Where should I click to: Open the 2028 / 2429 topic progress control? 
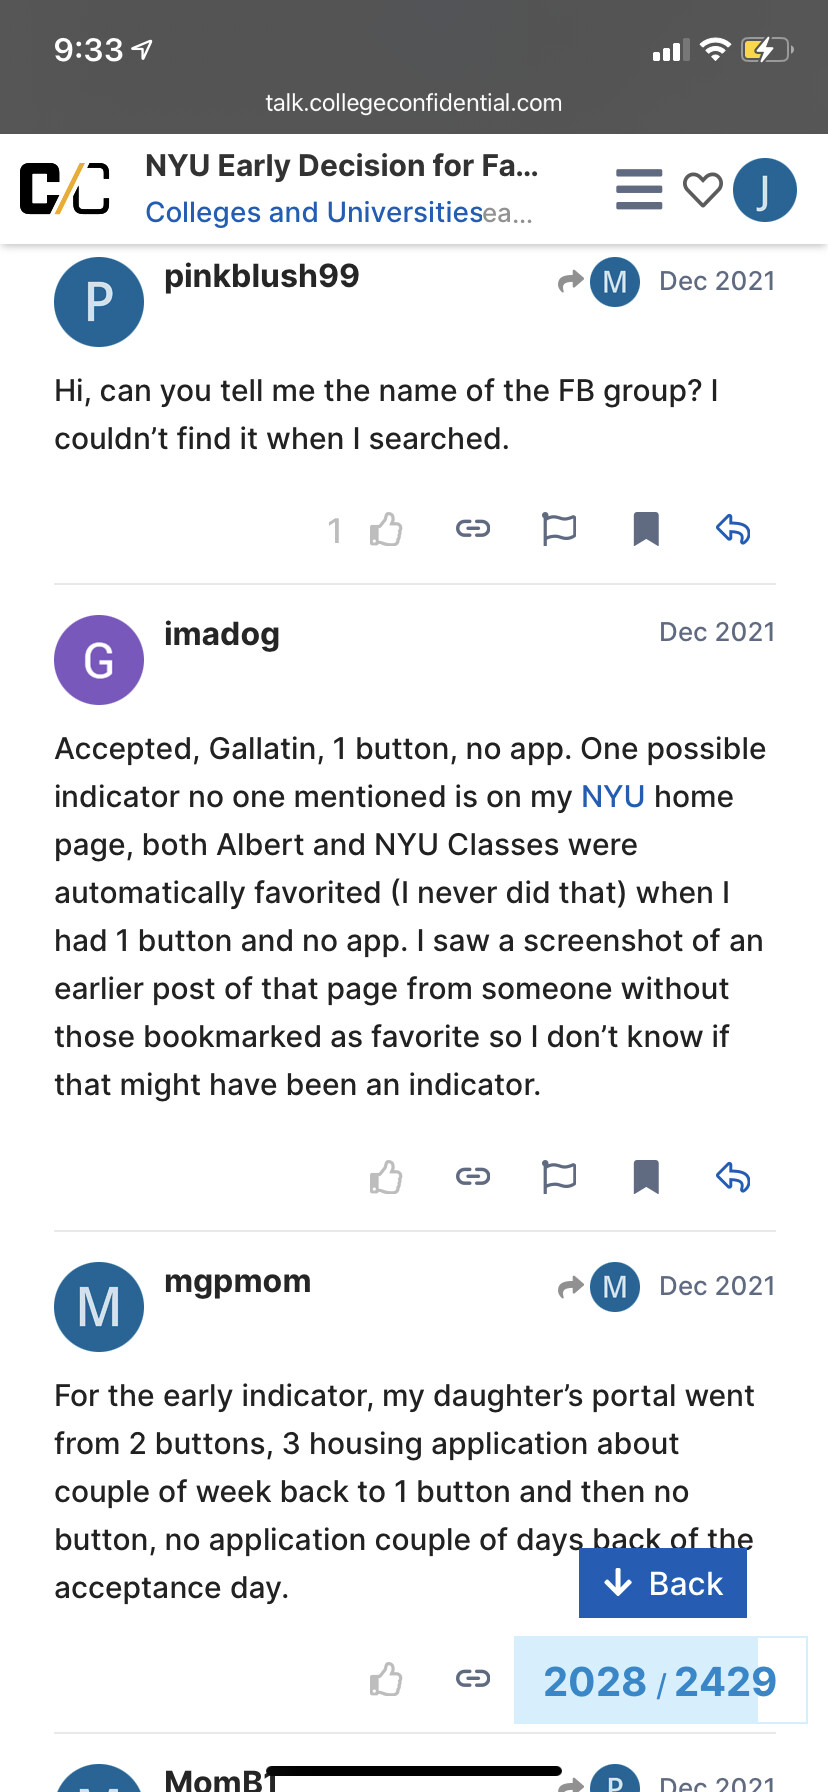(659, 1681)
